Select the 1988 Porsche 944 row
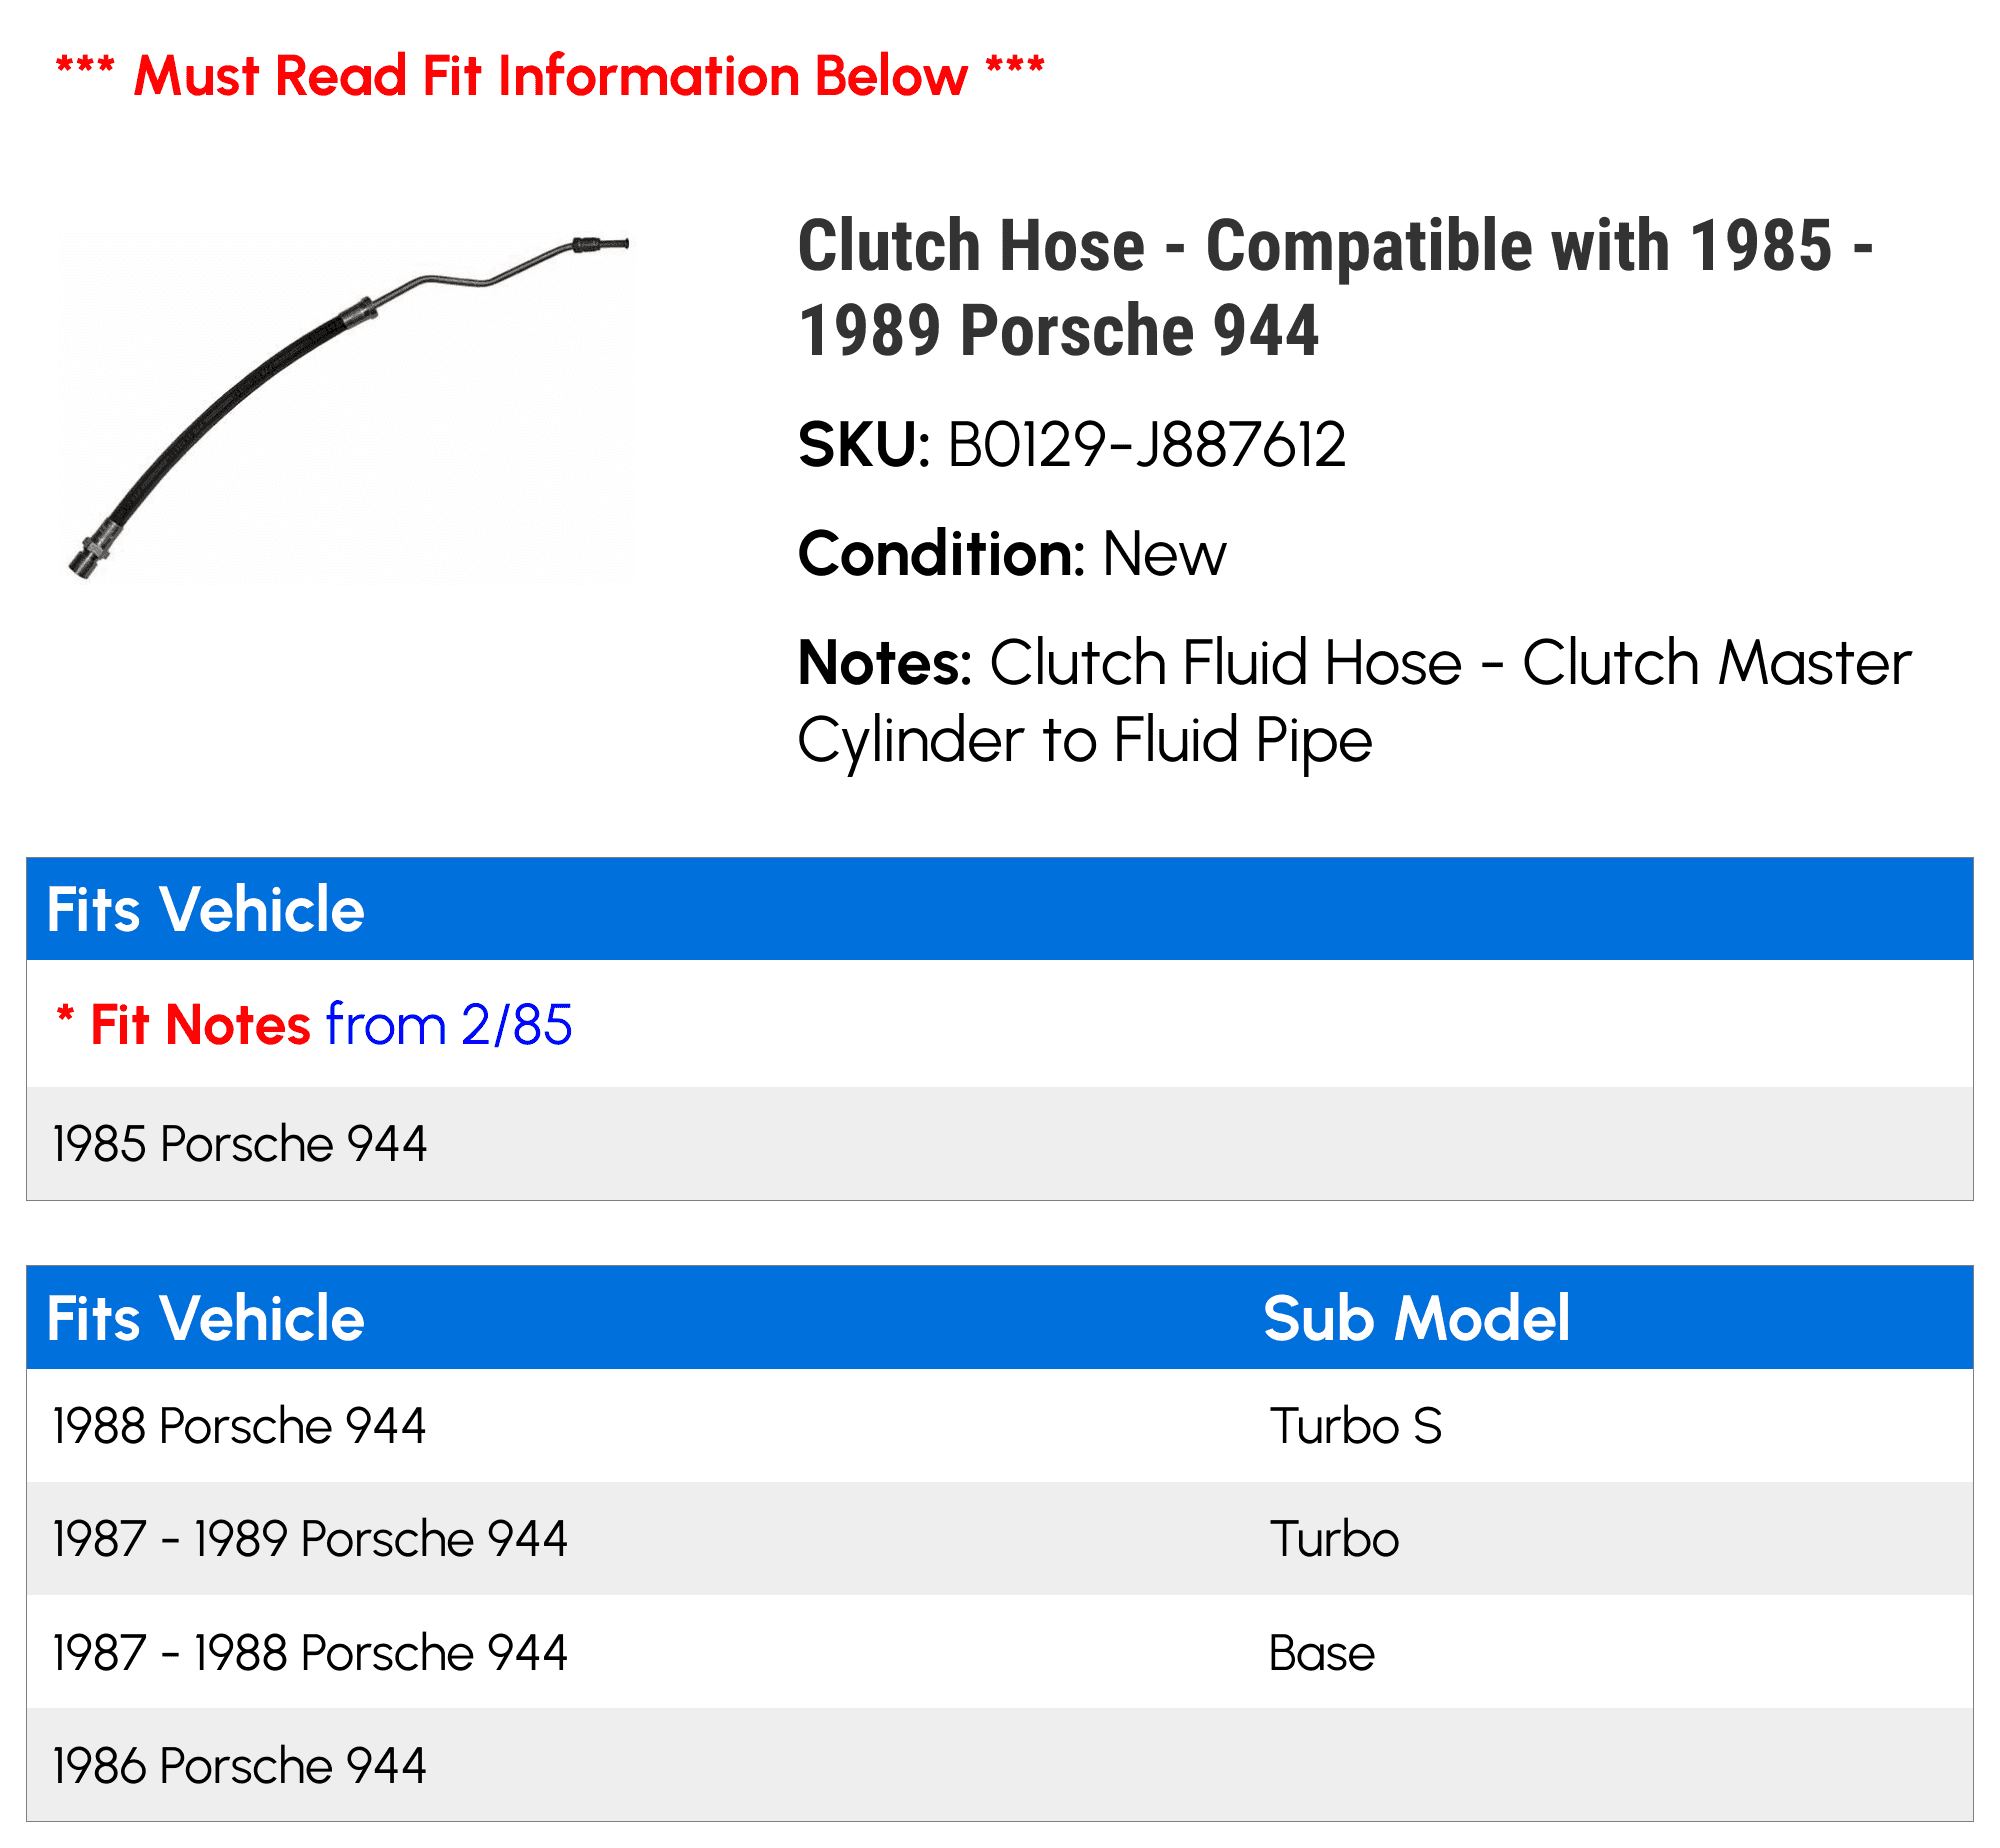This screenshot has height=1848, width=2000. click(1000, 1425)
